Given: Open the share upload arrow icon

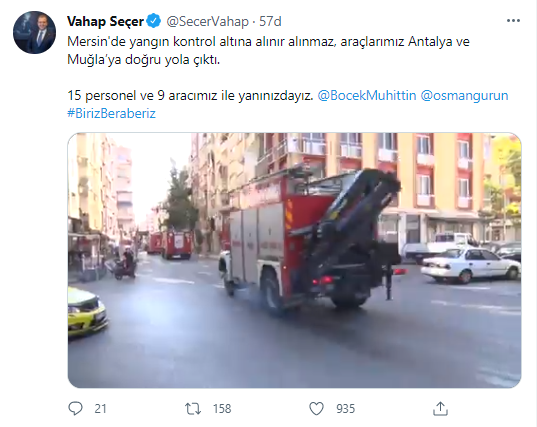Looking at the screenshot, I should [x=440, y=409].
